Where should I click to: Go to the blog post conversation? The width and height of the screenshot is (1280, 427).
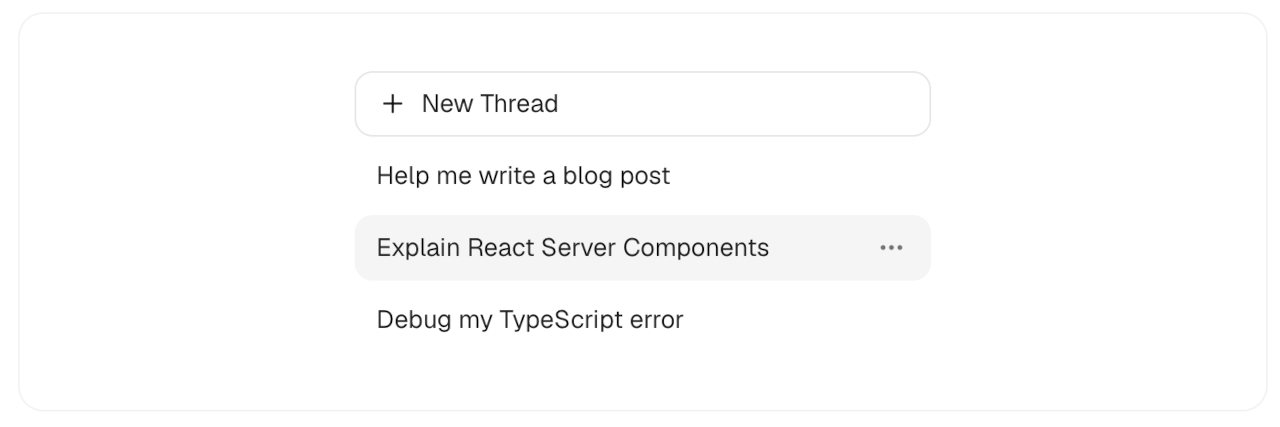point(523,176)
